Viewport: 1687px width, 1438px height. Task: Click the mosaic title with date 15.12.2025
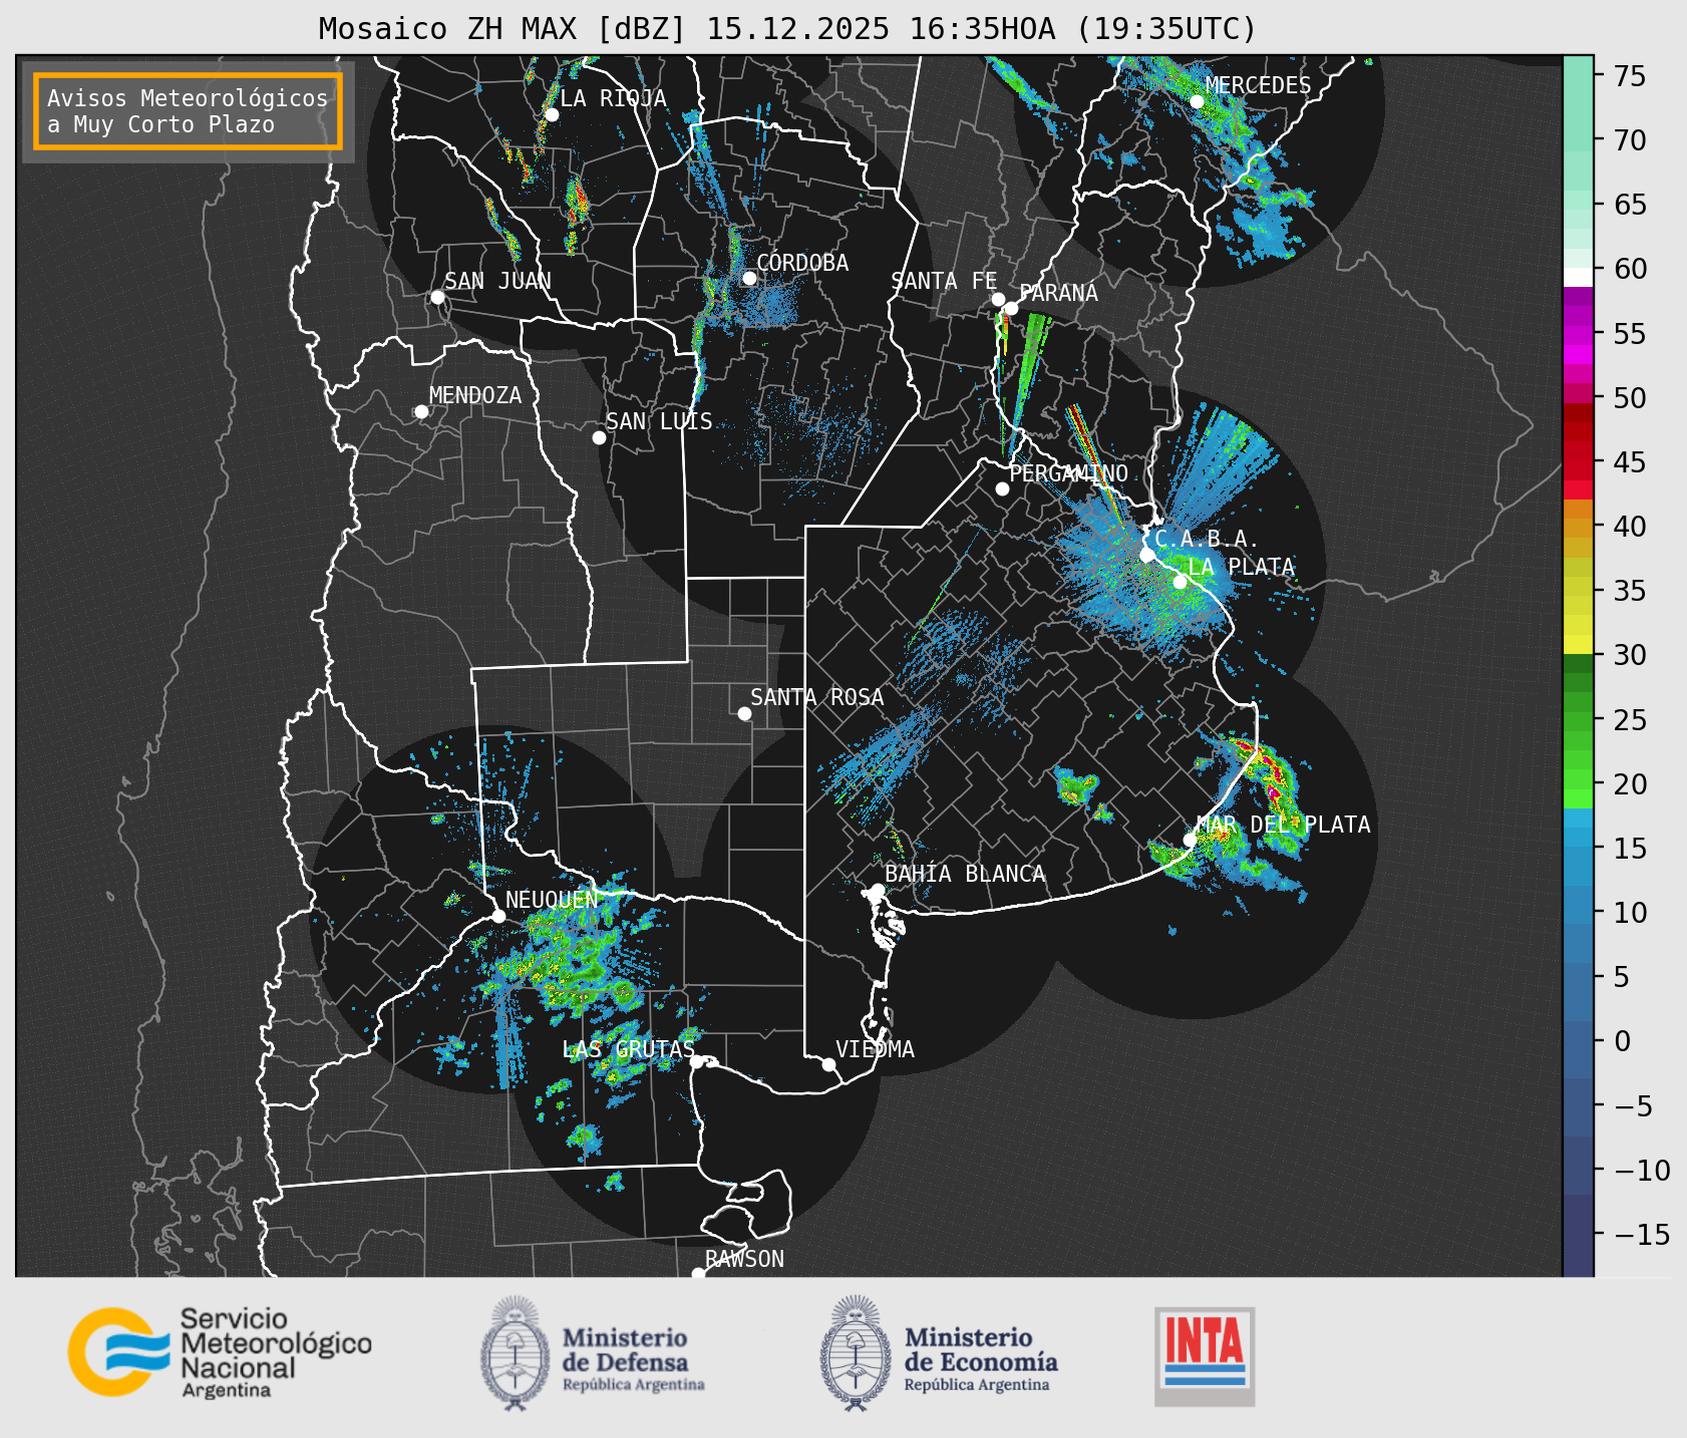pyautogui.click(x=787, y=29)
